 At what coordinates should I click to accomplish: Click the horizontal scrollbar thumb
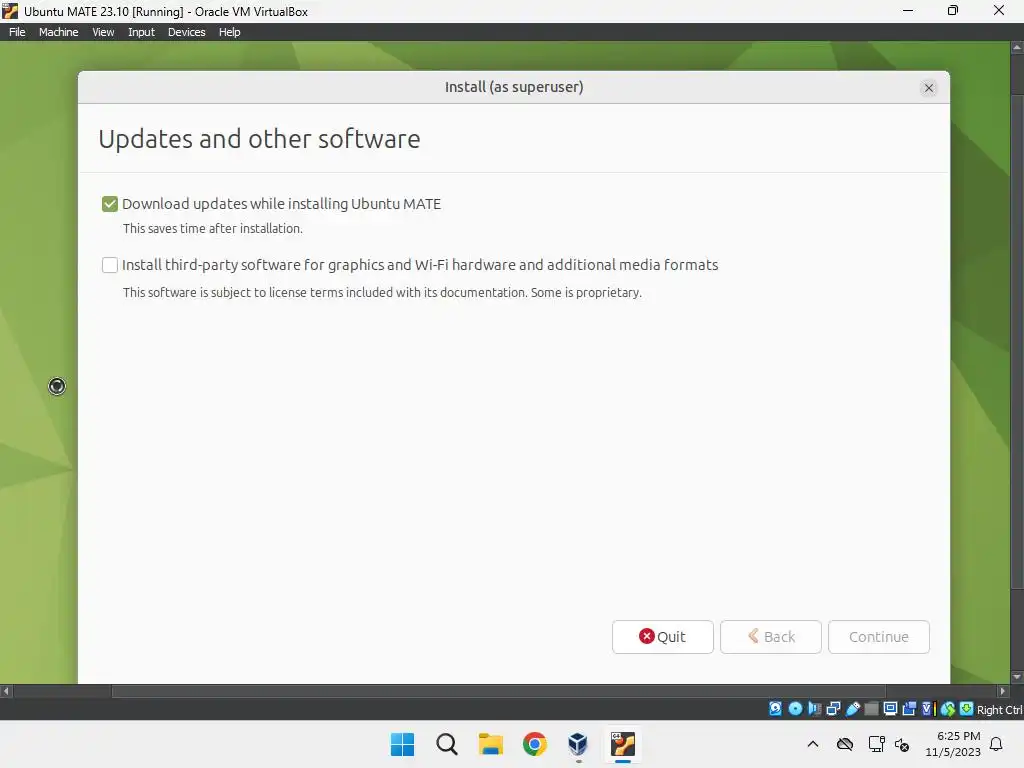tap(498, 691)
